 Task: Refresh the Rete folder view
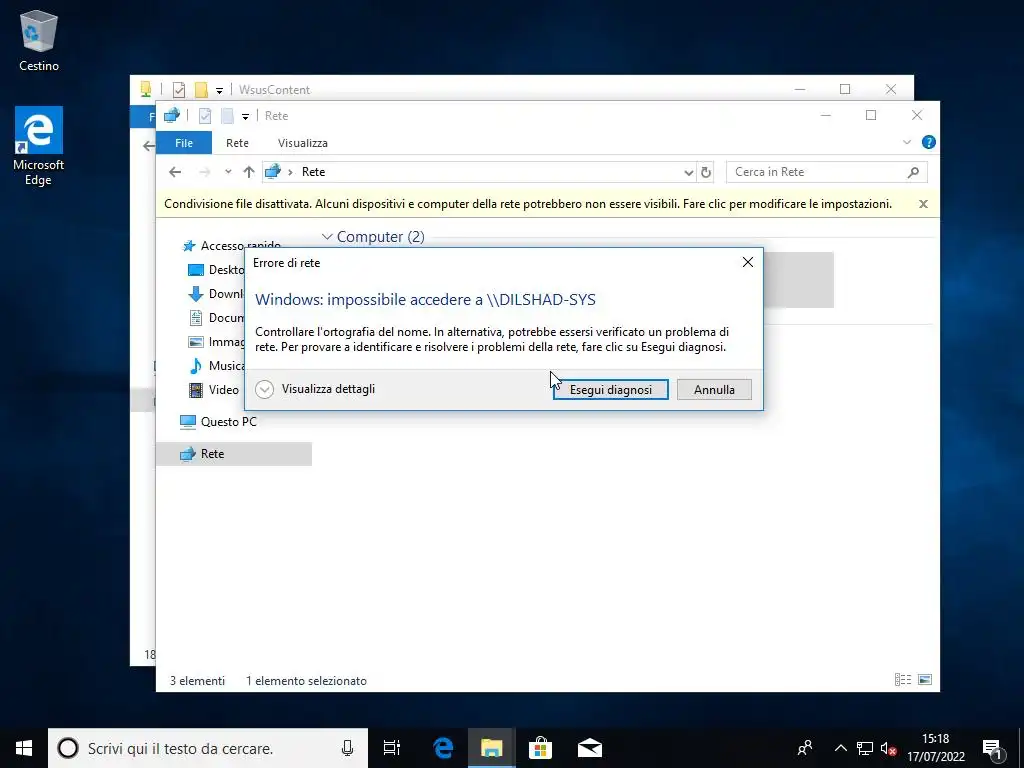tap(705, 172)
